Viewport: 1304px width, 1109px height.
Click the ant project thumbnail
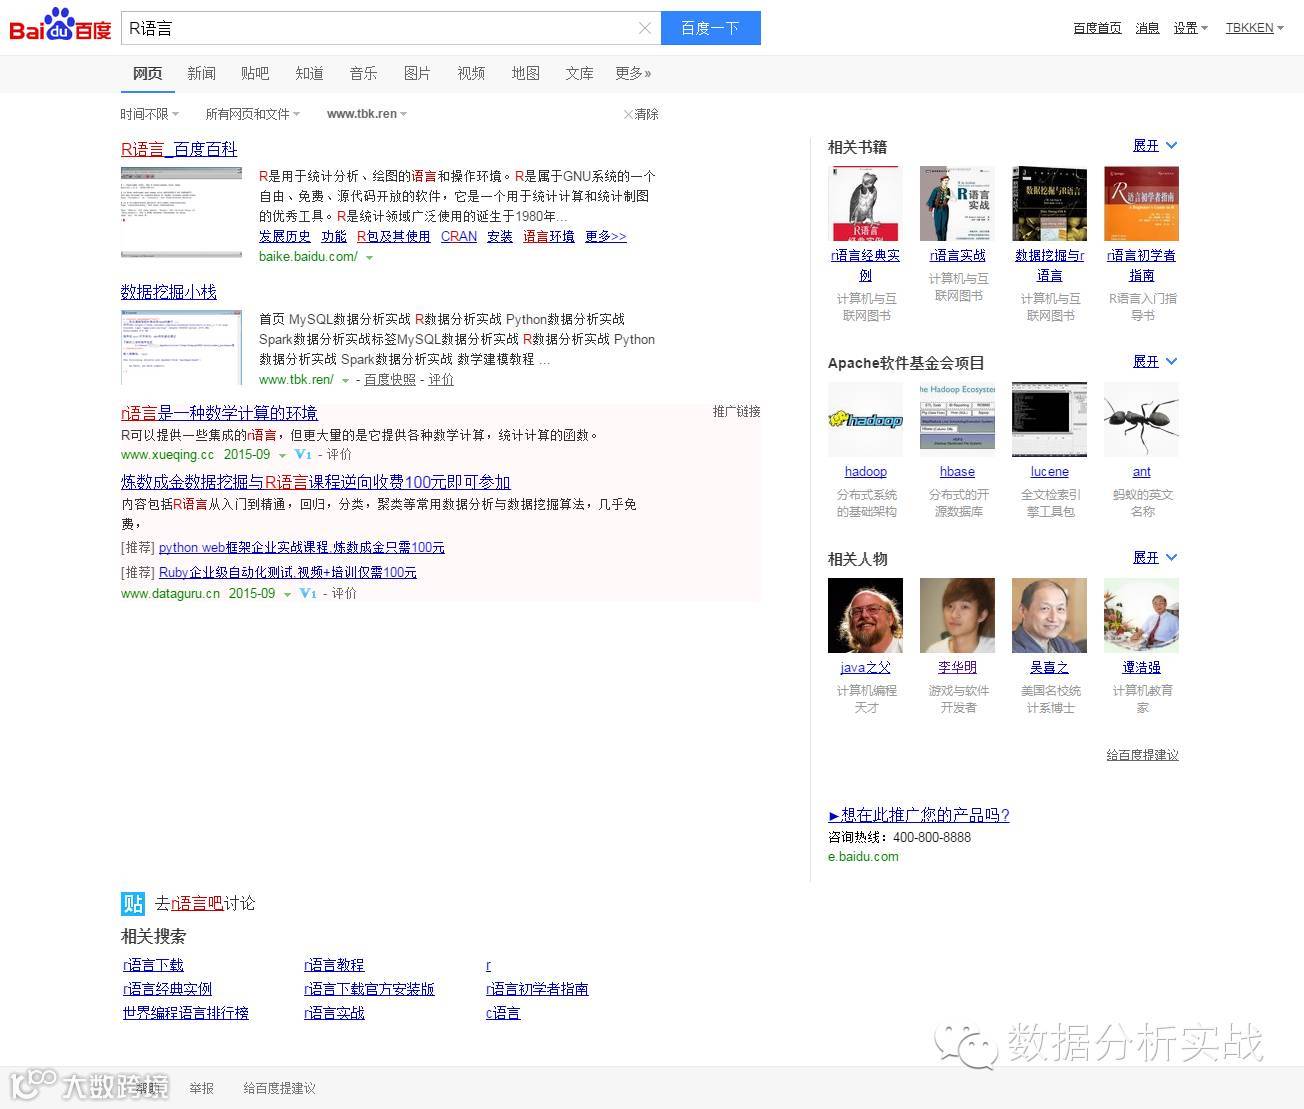tap(1142, 419)
